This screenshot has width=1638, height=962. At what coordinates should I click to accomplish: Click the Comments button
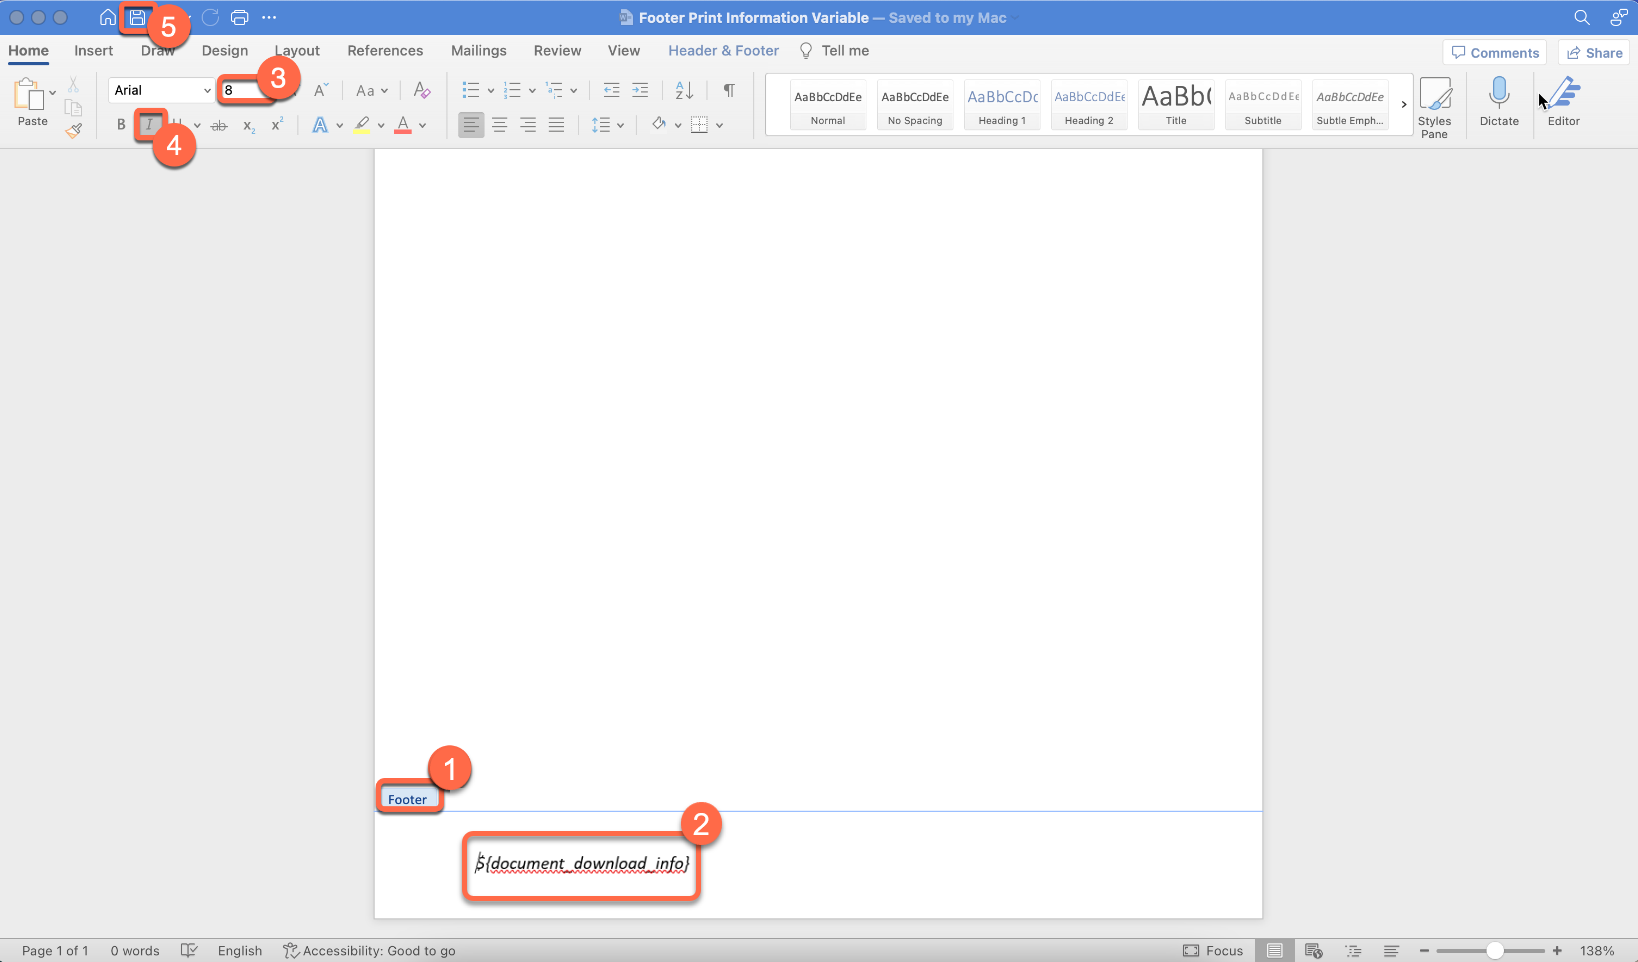click(x=1494, y=53)
